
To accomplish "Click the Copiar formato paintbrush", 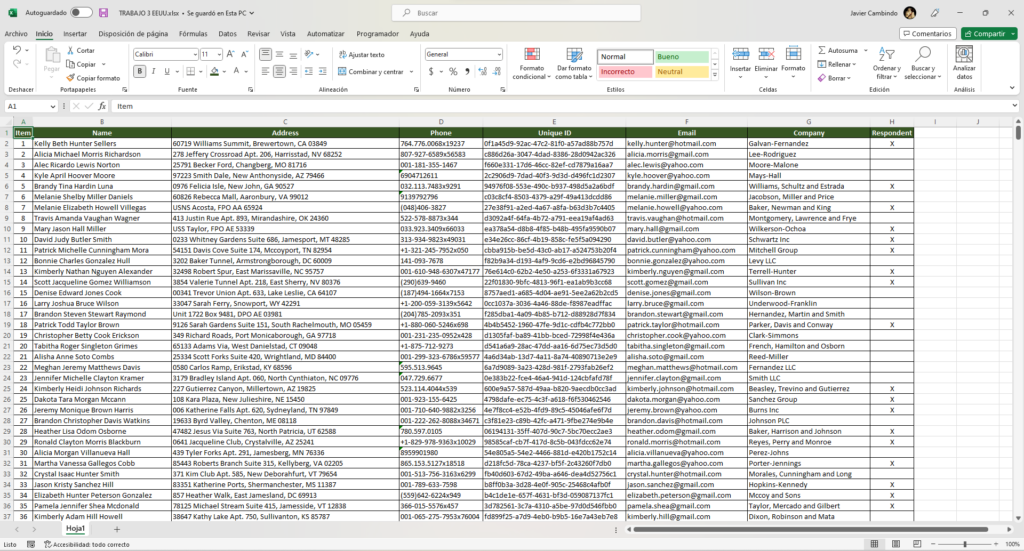I will (x=71, y=78).
